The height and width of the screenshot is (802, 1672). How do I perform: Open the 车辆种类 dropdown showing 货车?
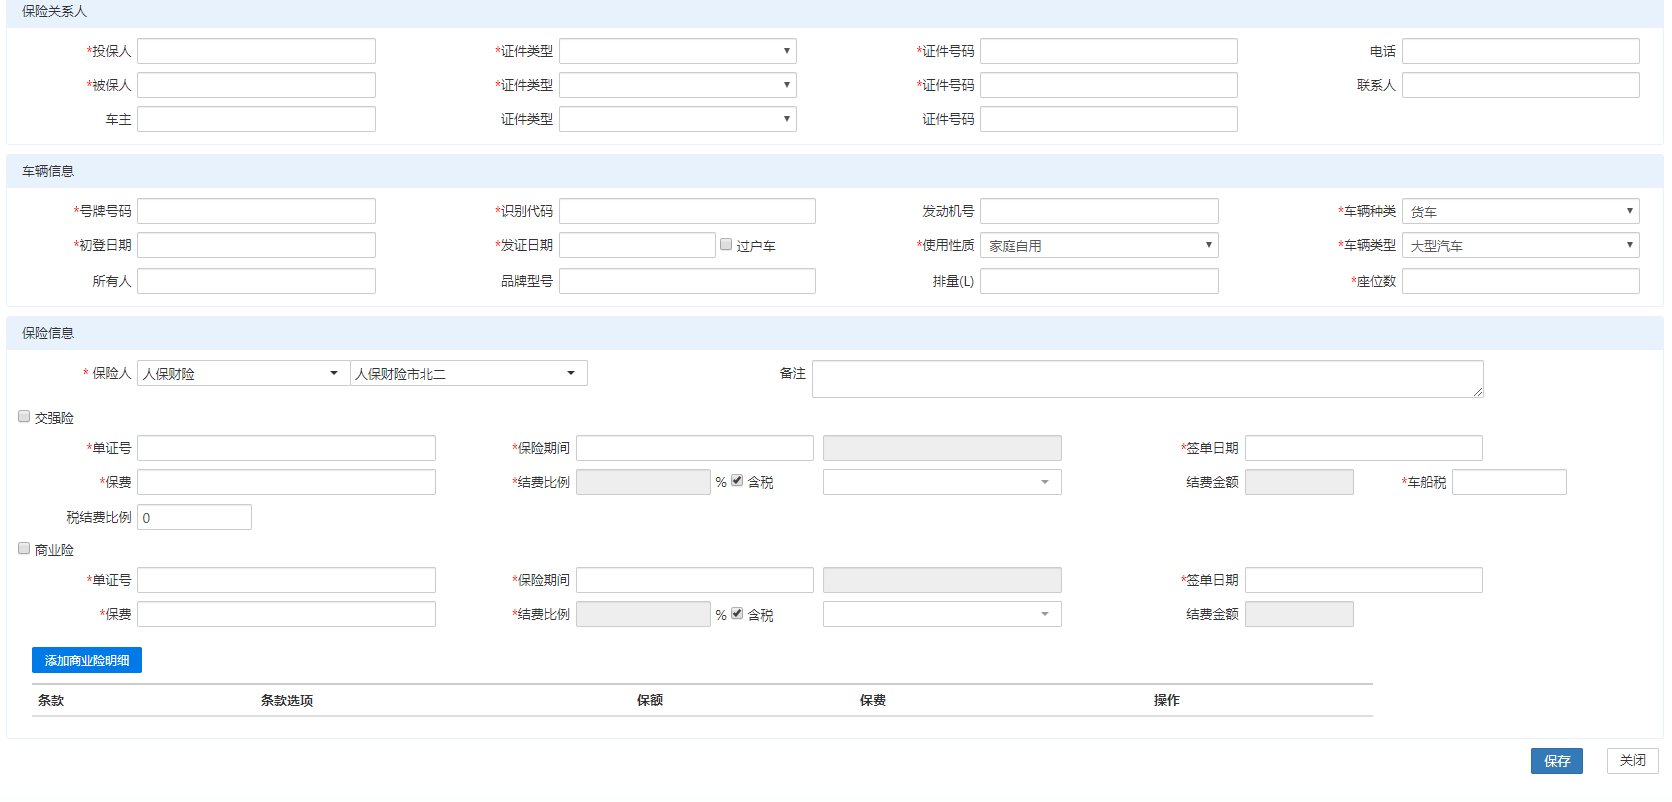pos(1521,211)
